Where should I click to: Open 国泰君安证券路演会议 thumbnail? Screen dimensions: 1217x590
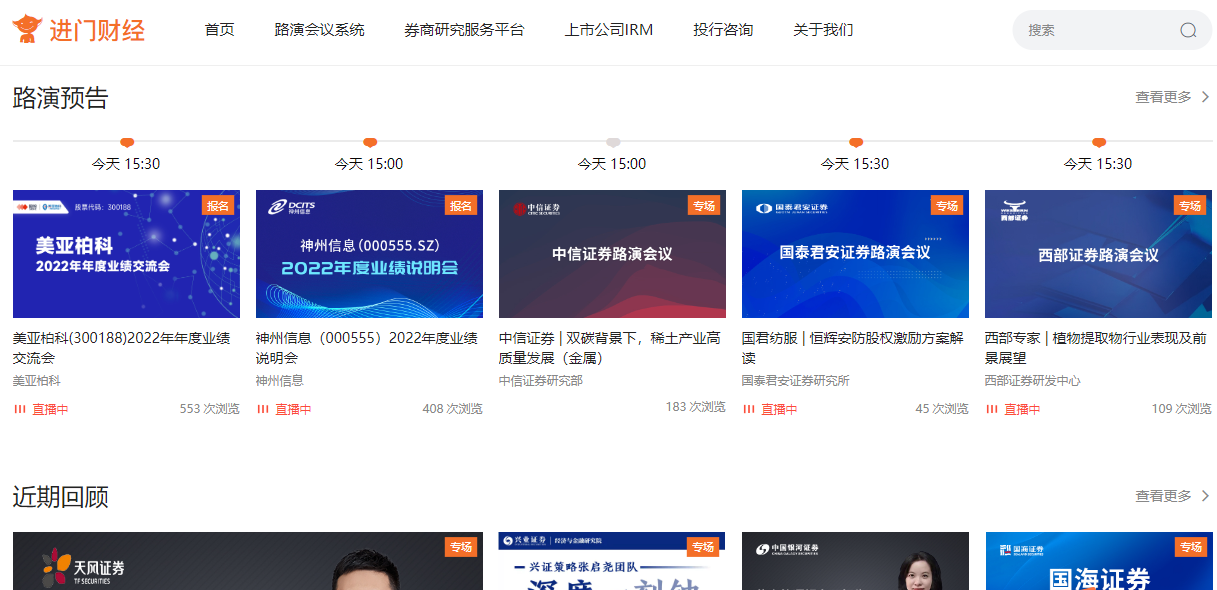855,254
